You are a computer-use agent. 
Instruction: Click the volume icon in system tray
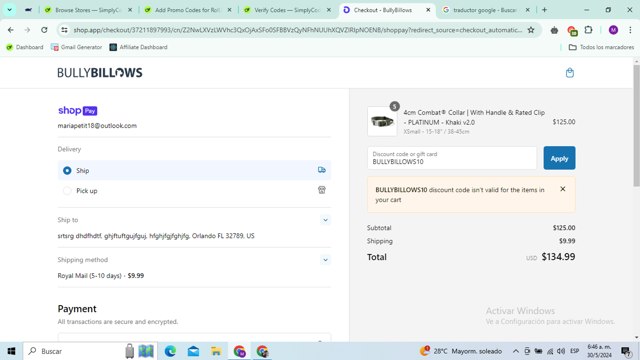tap(561, 351)
